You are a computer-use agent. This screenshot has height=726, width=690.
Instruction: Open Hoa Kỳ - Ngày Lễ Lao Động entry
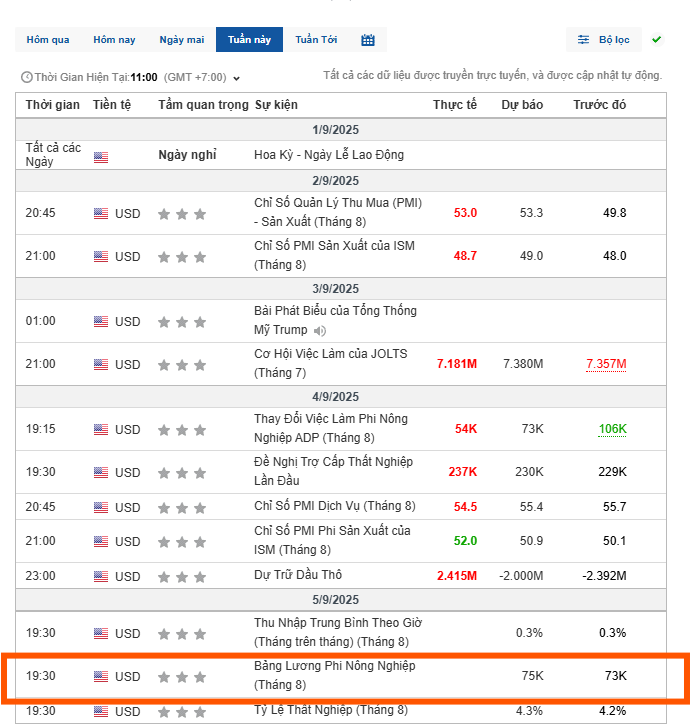point(329,155)
